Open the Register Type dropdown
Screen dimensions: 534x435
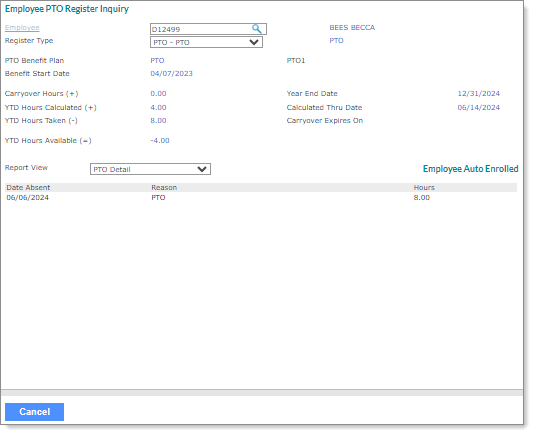pos(206,42)
